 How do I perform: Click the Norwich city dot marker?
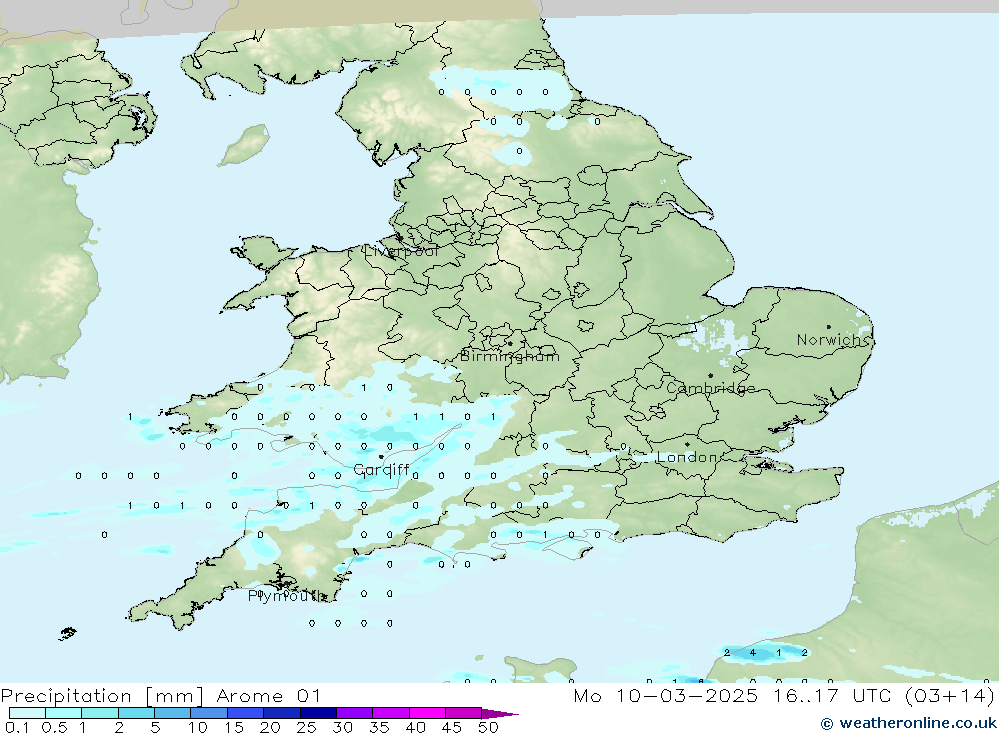828,327
